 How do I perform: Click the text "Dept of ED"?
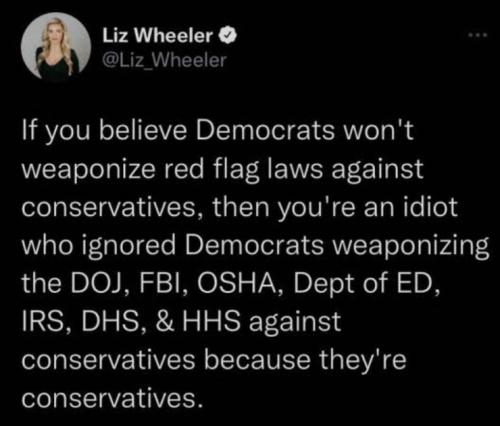point(362,284)
